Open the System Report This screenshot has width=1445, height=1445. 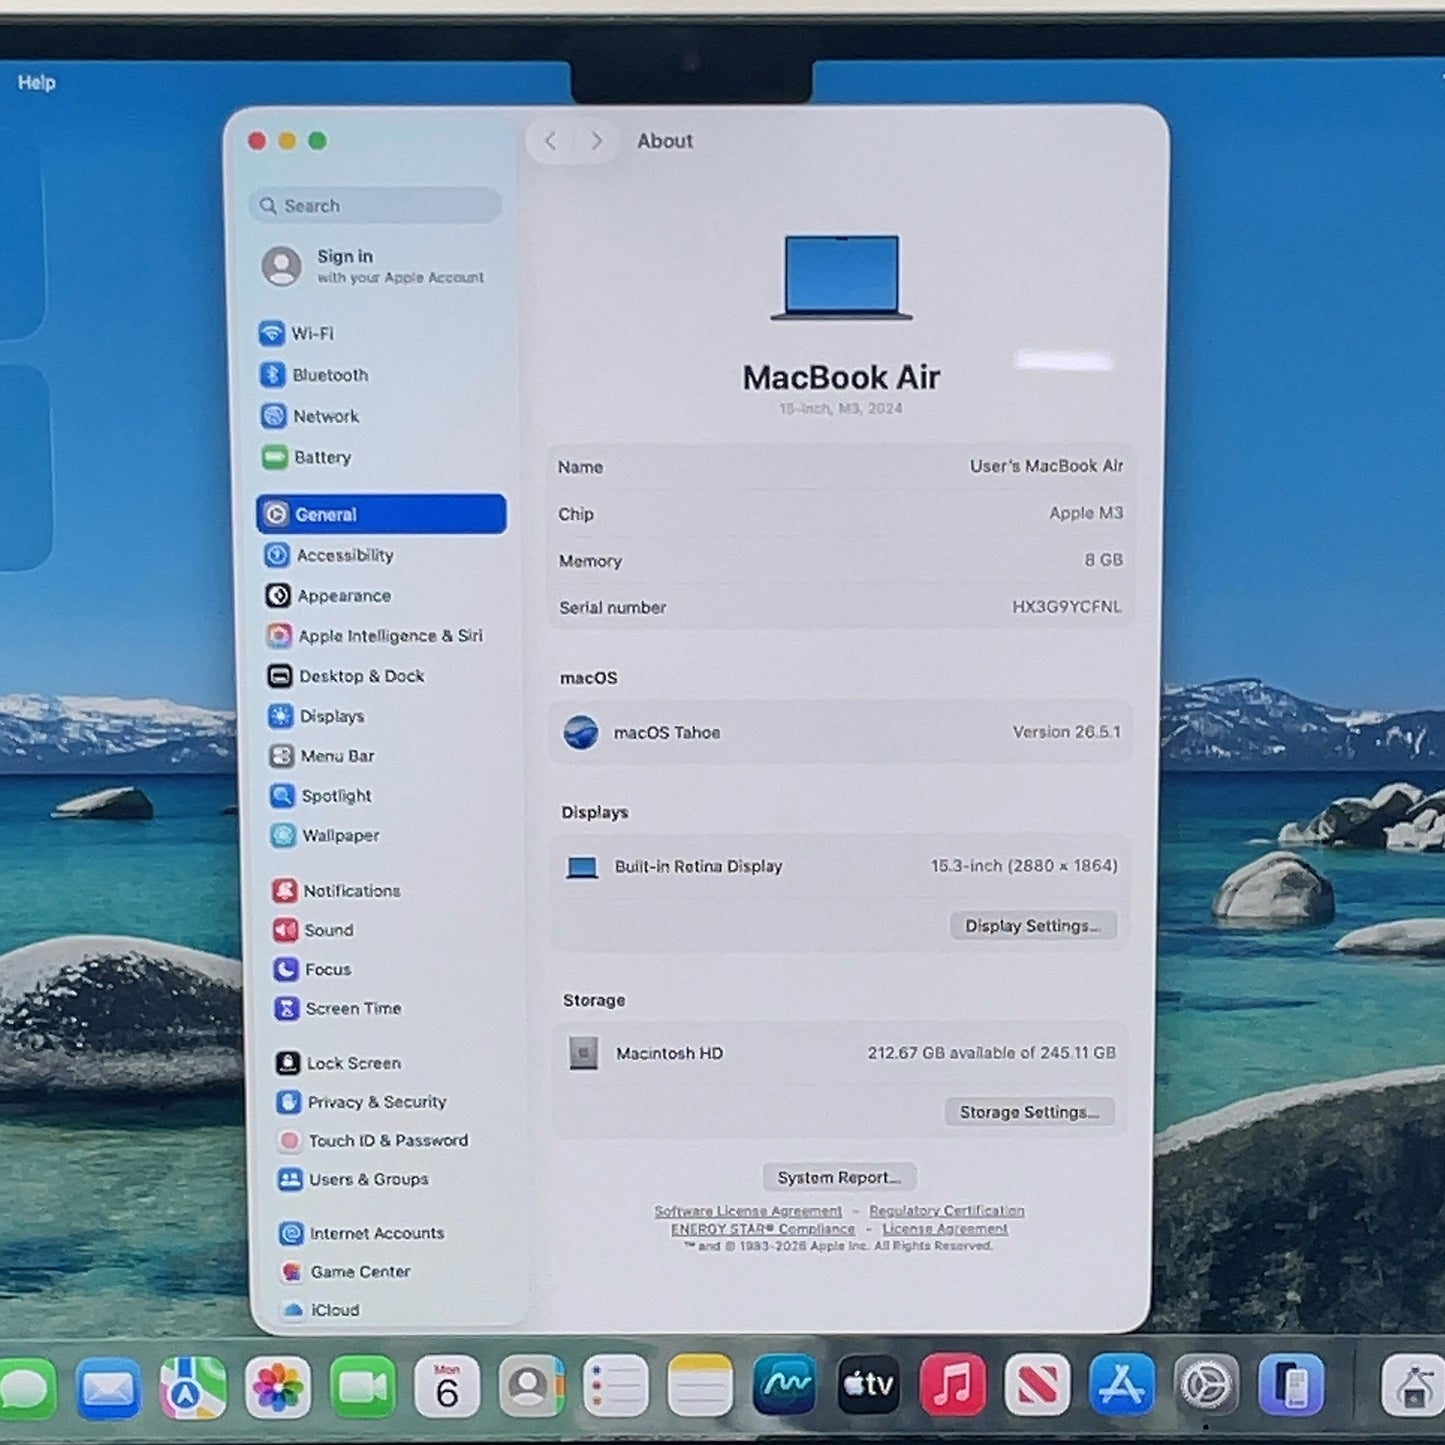839,1178
